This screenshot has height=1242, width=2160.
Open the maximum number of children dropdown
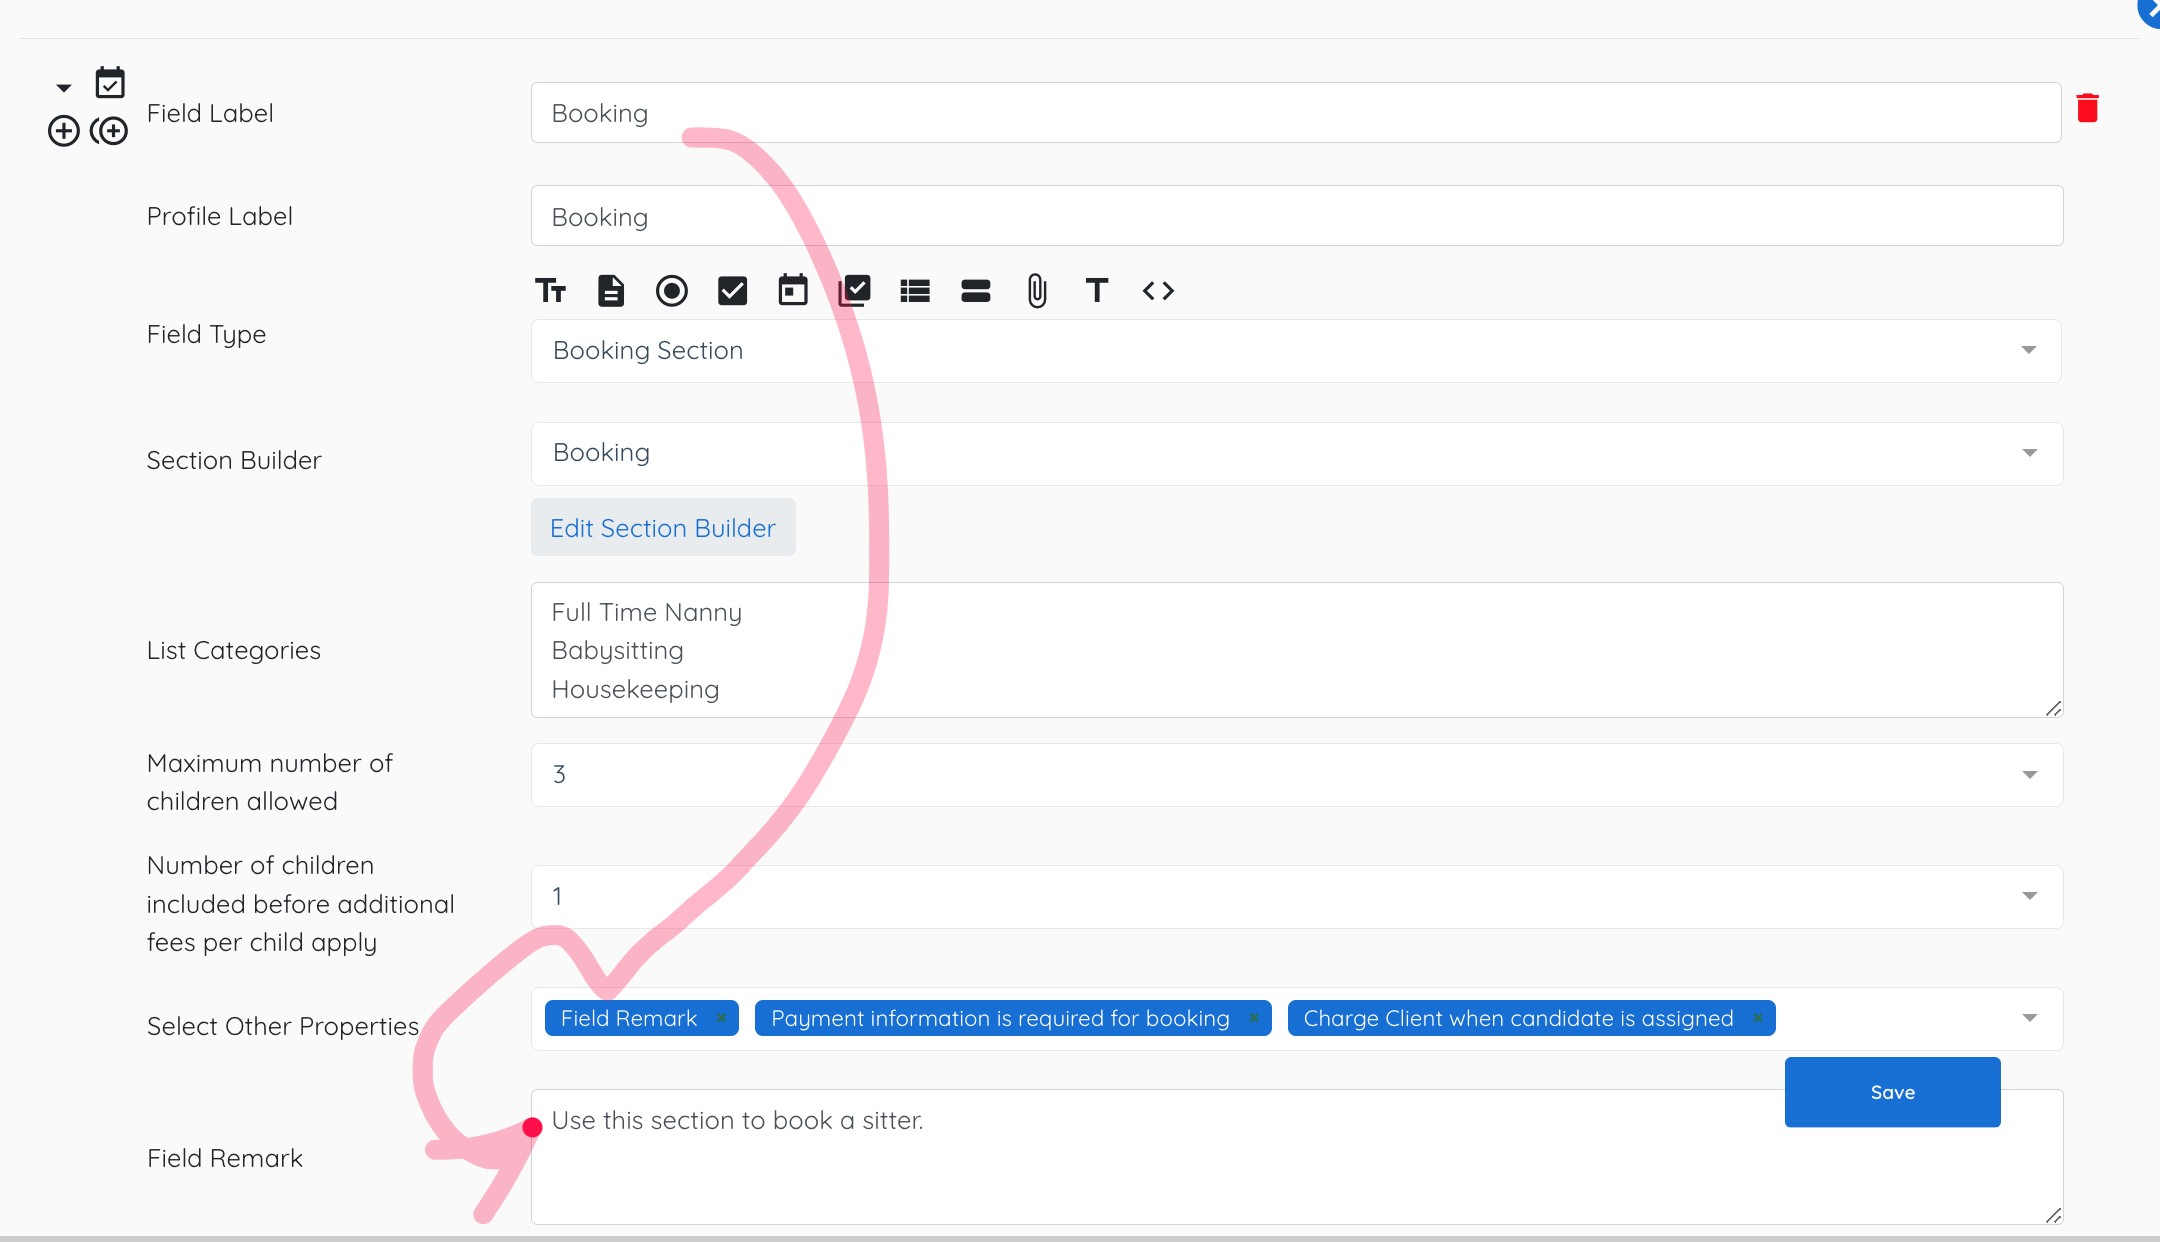point(1297,775)
